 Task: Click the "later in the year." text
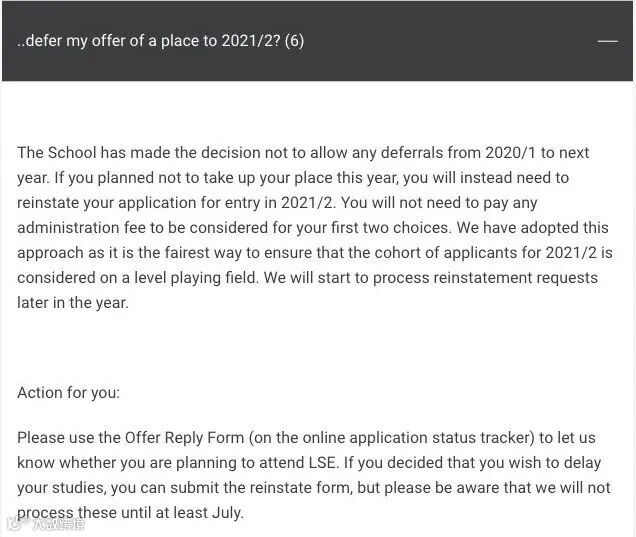pyautogui.click(x=73, y=303)
